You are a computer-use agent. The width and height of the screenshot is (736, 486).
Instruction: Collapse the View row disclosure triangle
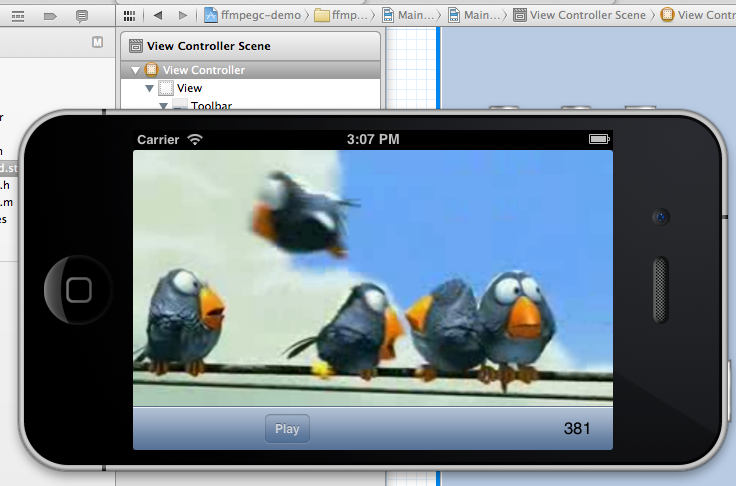[x=150, y=88]
